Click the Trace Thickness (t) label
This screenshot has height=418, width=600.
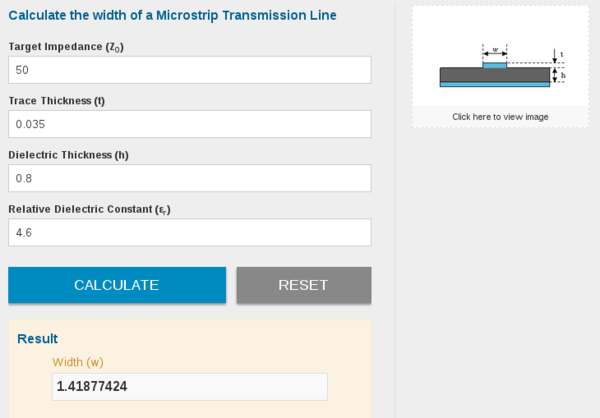57,101
